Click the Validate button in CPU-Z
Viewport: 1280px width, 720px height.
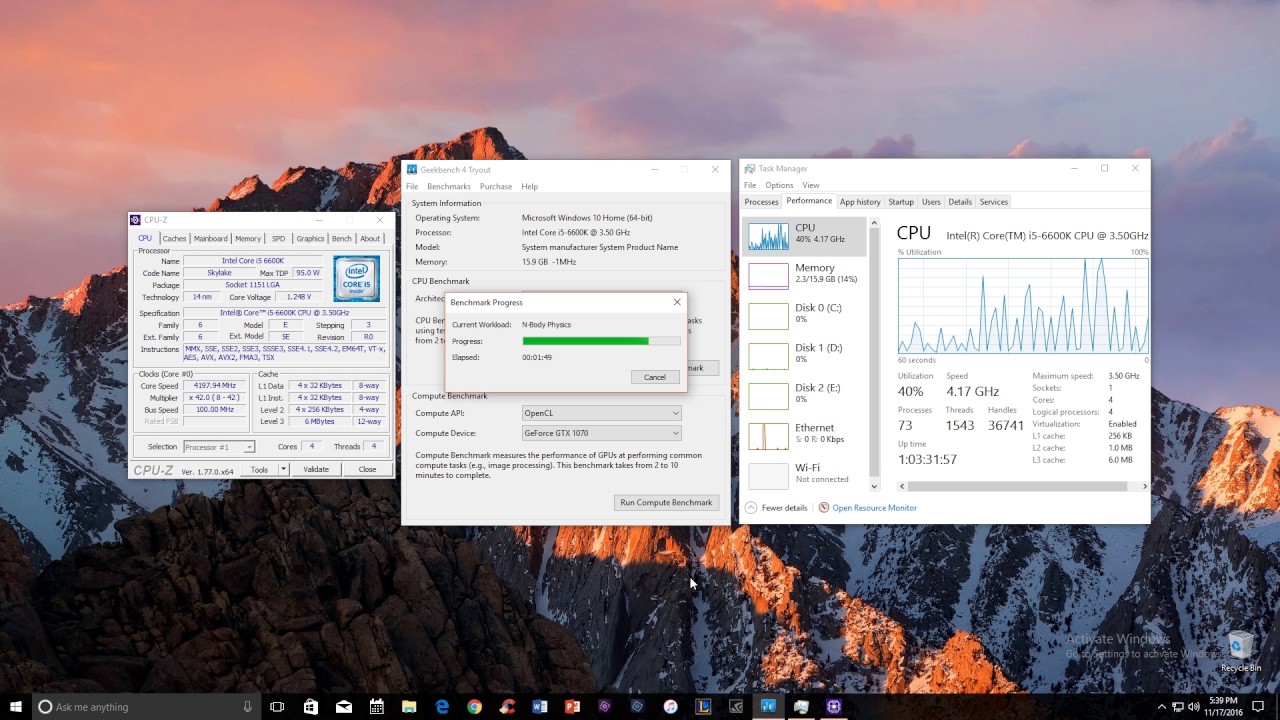click(x=316, y=469)
